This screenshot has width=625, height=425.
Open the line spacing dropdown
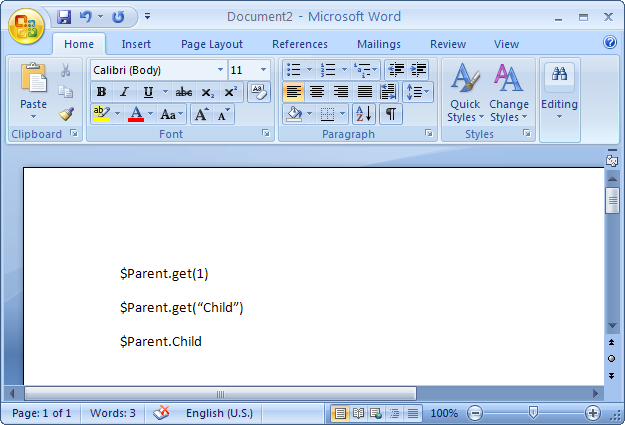tap(418, 92)
